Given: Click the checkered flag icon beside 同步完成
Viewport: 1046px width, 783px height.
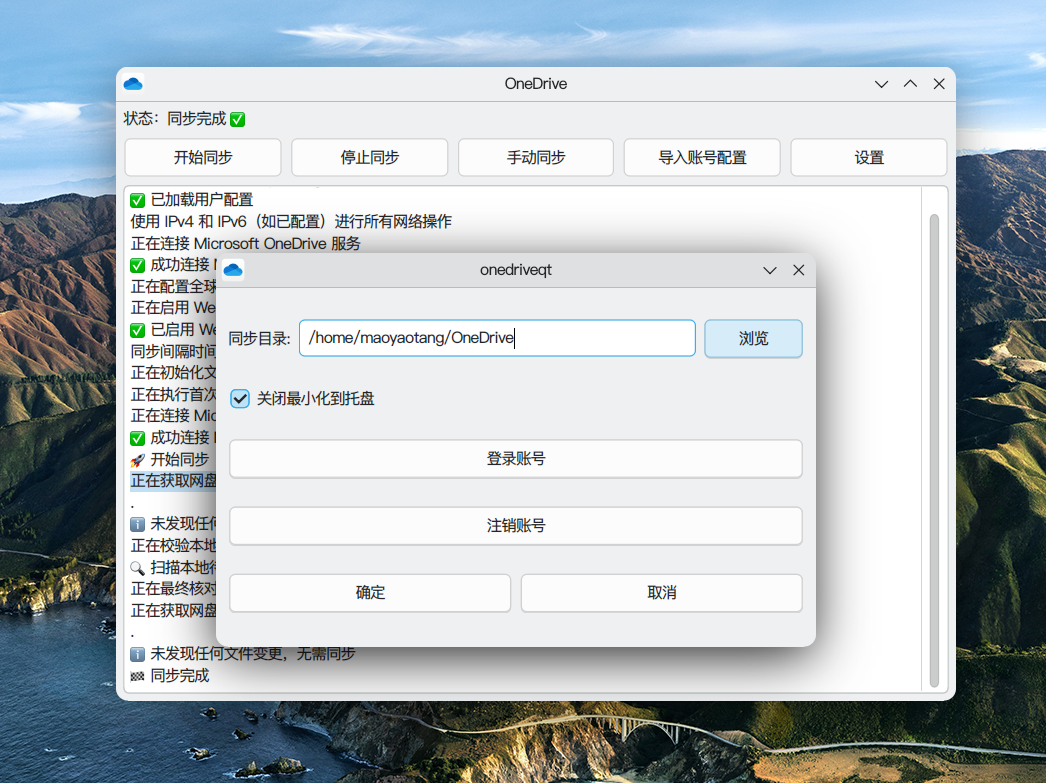Looking at the screenshot, I should click(137, 676).
